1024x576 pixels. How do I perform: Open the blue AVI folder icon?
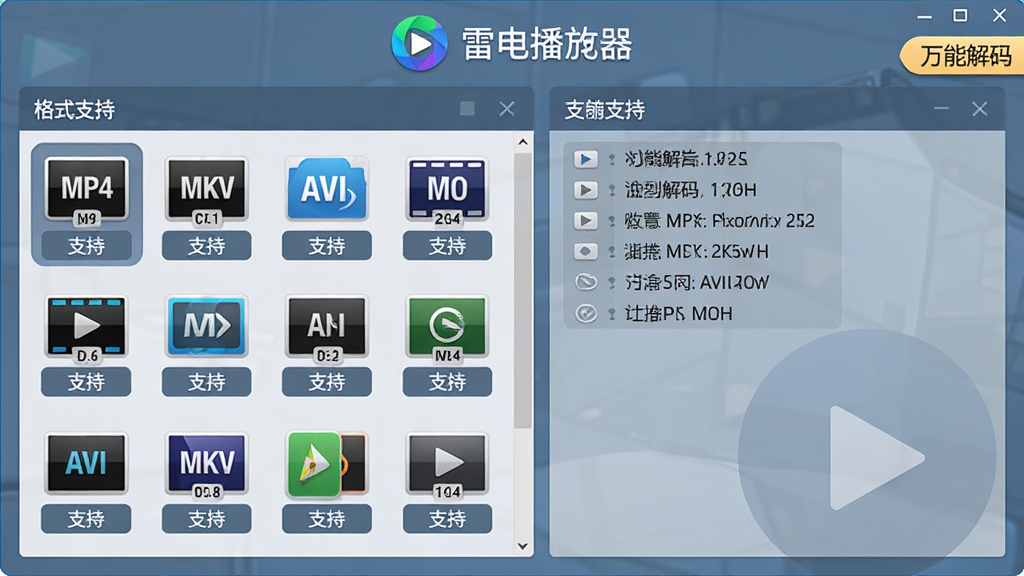tap(327, 189)
